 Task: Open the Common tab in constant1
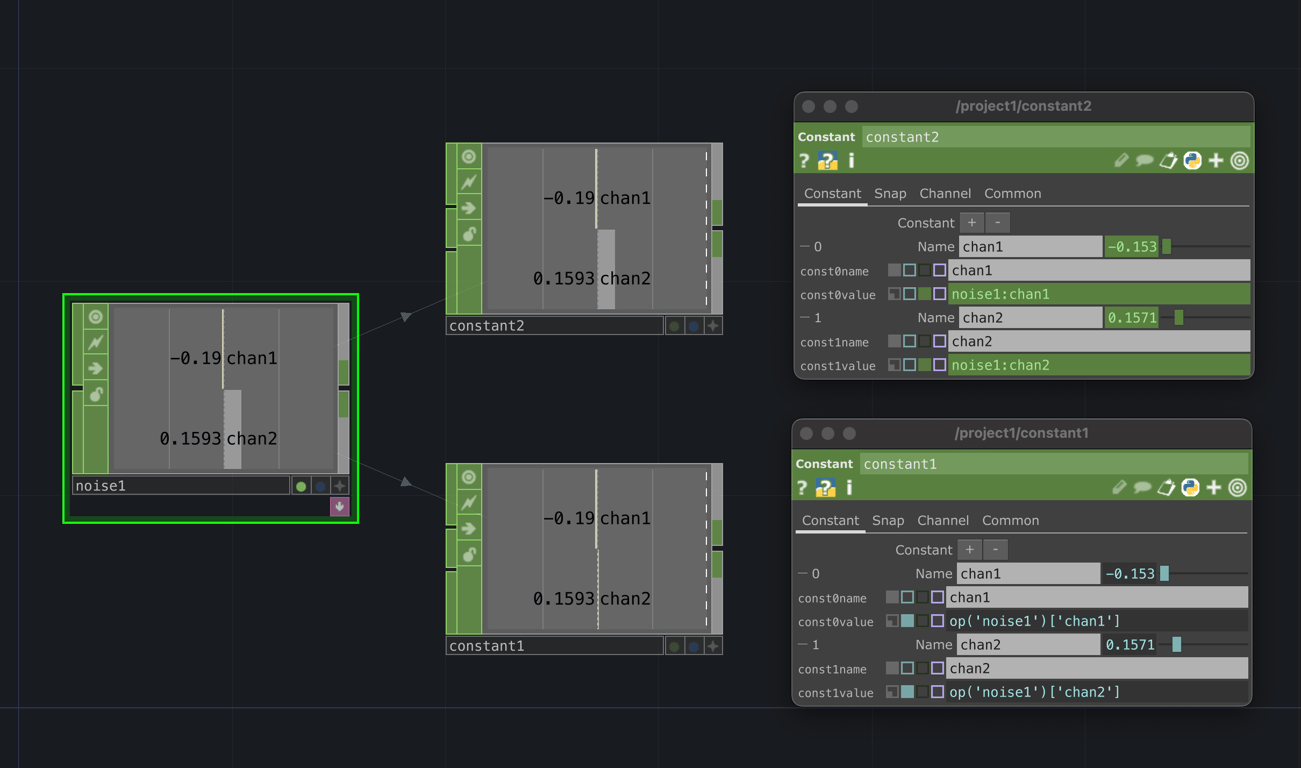(1011, 520)
